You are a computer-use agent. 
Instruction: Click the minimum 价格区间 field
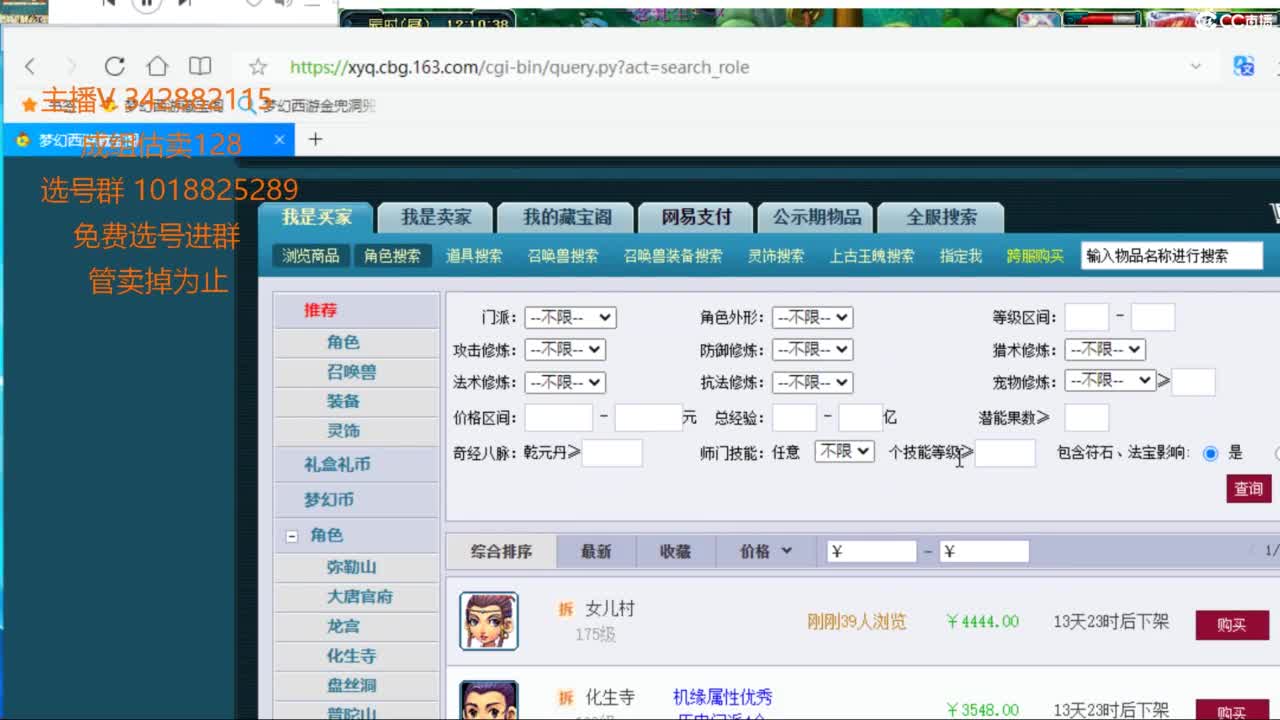(x=559, y=417)
